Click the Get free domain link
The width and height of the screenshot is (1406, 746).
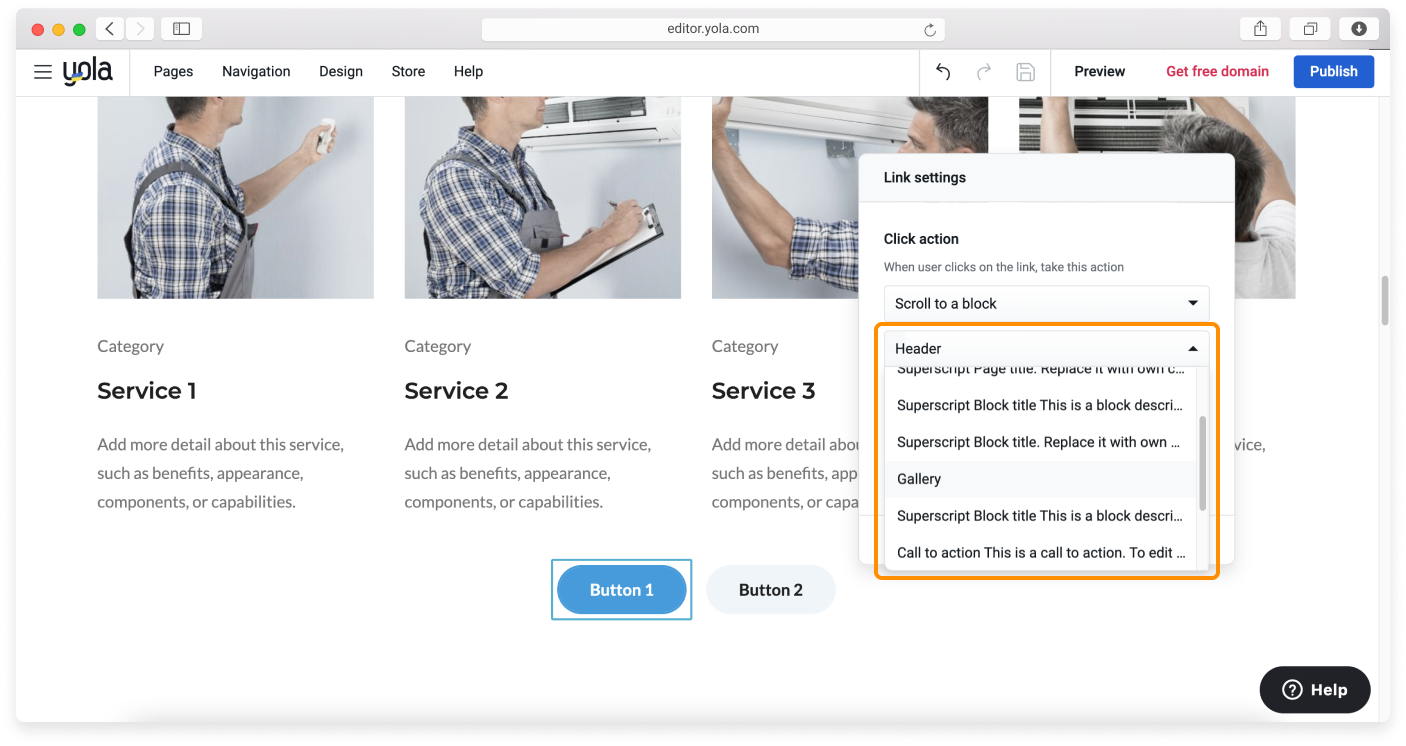[x=1217, y=72]
